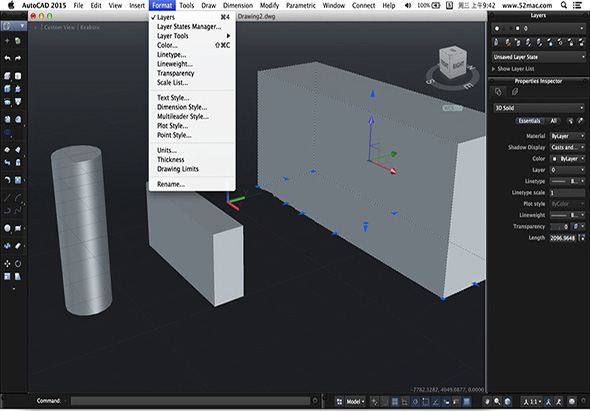The width and height of the screenshot is (590, 411).
Task: Open the Unsaved Layer State dropdown
Action: coord(538,57)
